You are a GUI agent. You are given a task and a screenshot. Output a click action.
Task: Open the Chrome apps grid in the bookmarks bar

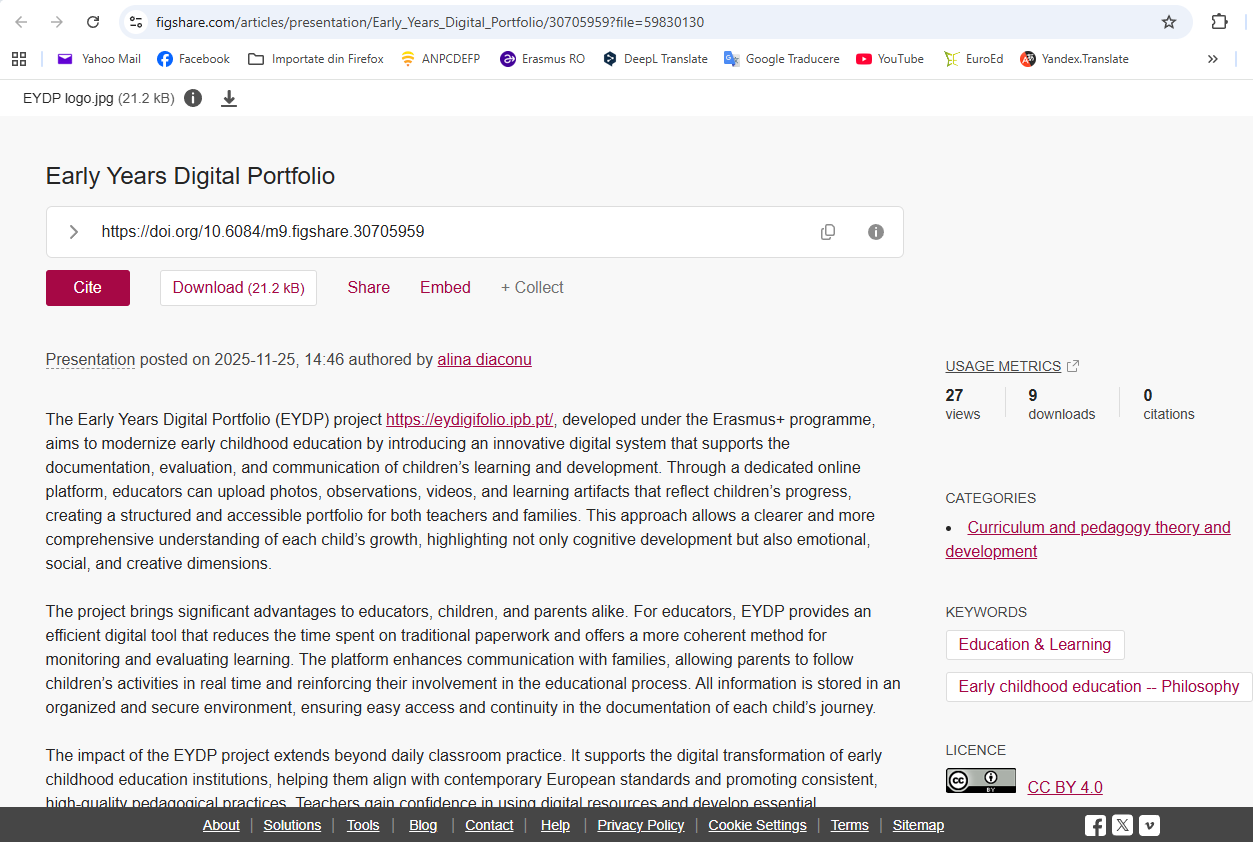tap(19, 59)
